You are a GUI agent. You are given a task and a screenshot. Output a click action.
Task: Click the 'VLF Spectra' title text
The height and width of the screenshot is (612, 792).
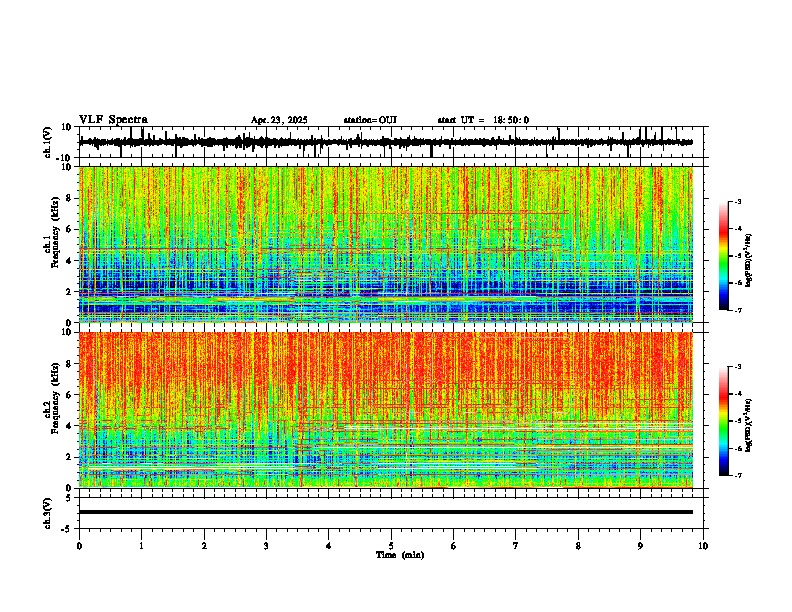113,120
